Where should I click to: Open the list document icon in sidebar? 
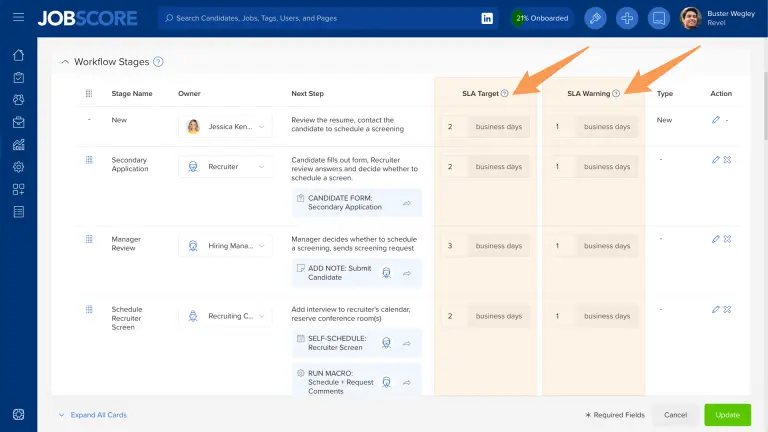[19, 212]
